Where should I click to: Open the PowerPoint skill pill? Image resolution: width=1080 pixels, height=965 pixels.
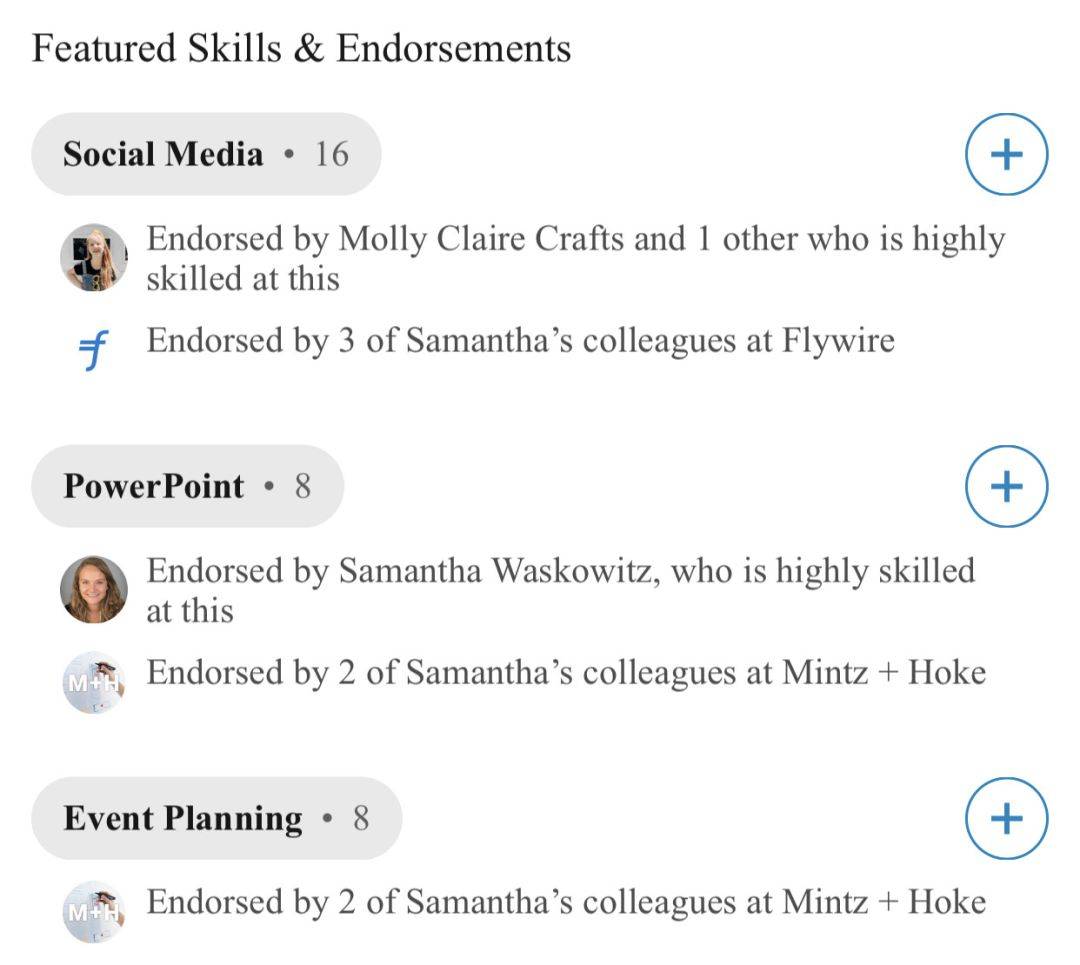pyautogui.click(x=187, y=486)
